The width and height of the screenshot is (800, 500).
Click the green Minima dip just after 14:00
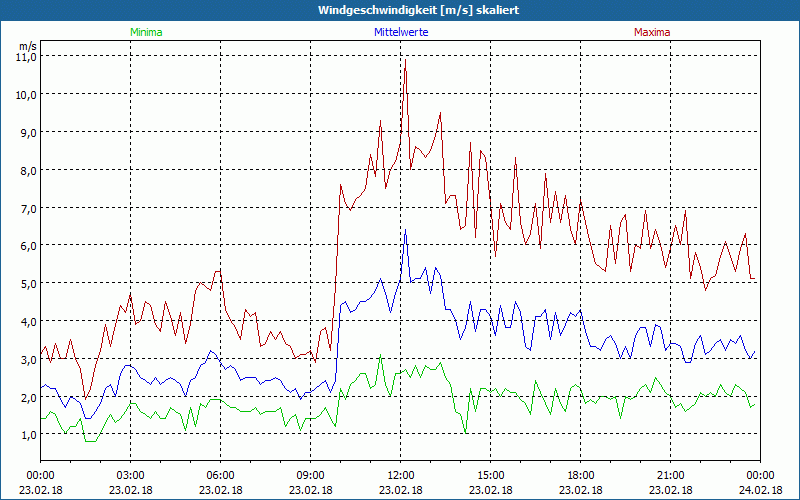click(466, 433)
